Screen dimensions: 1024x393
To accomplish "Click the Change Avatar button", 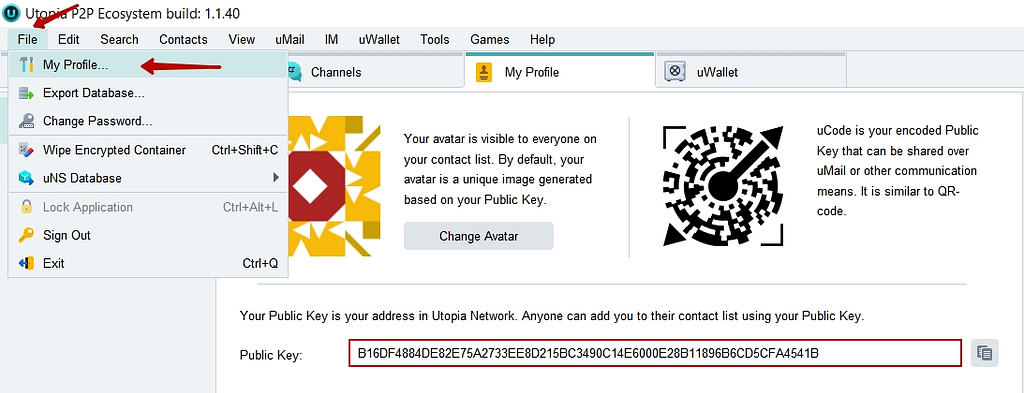I will [x=479, y=236].
